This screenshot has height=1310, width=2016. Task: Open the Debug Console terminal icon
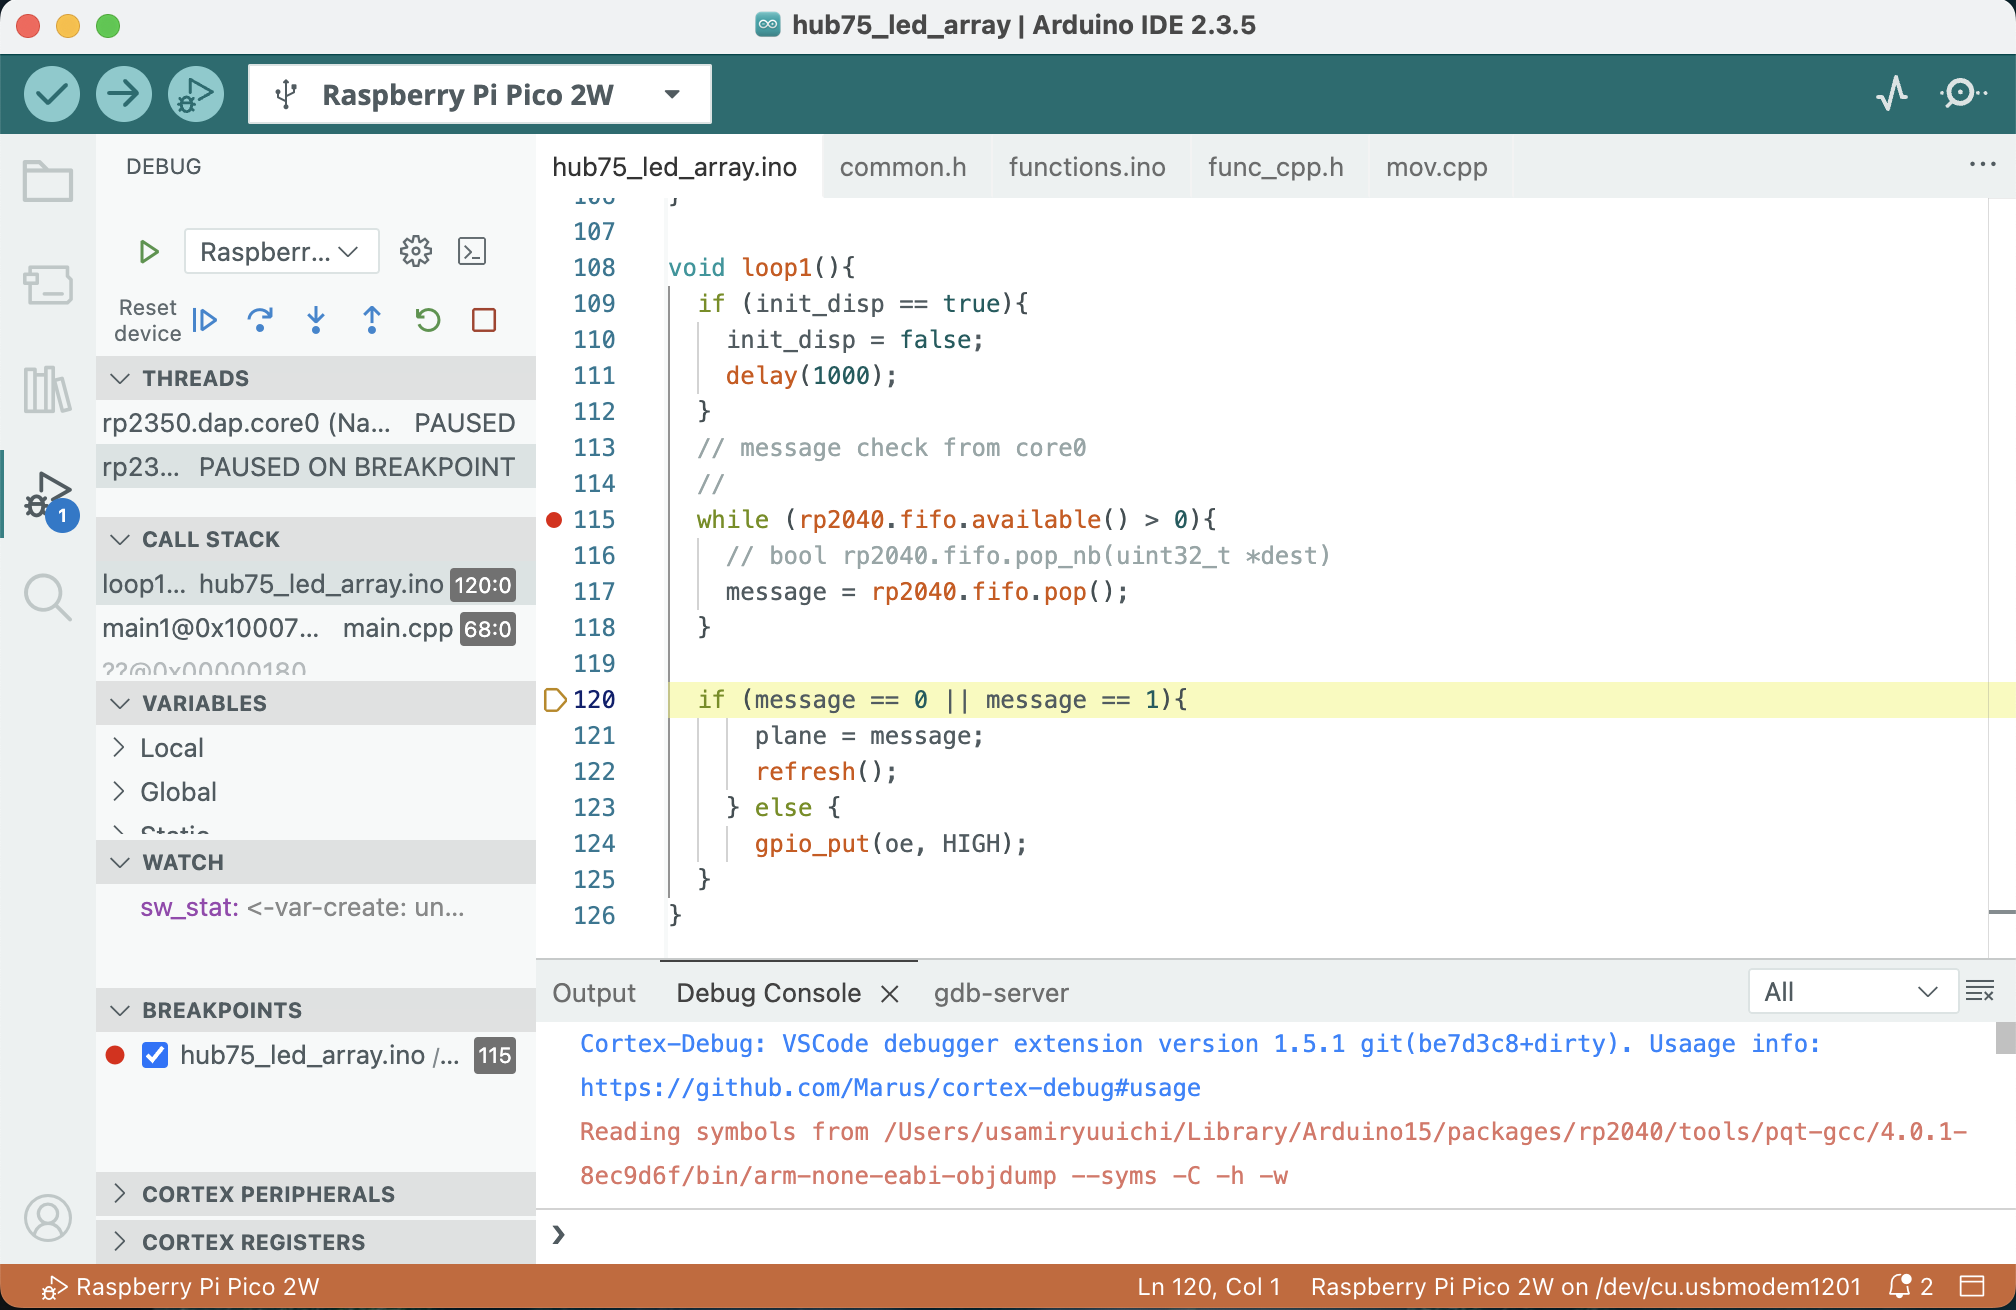(x=472, y=251)
